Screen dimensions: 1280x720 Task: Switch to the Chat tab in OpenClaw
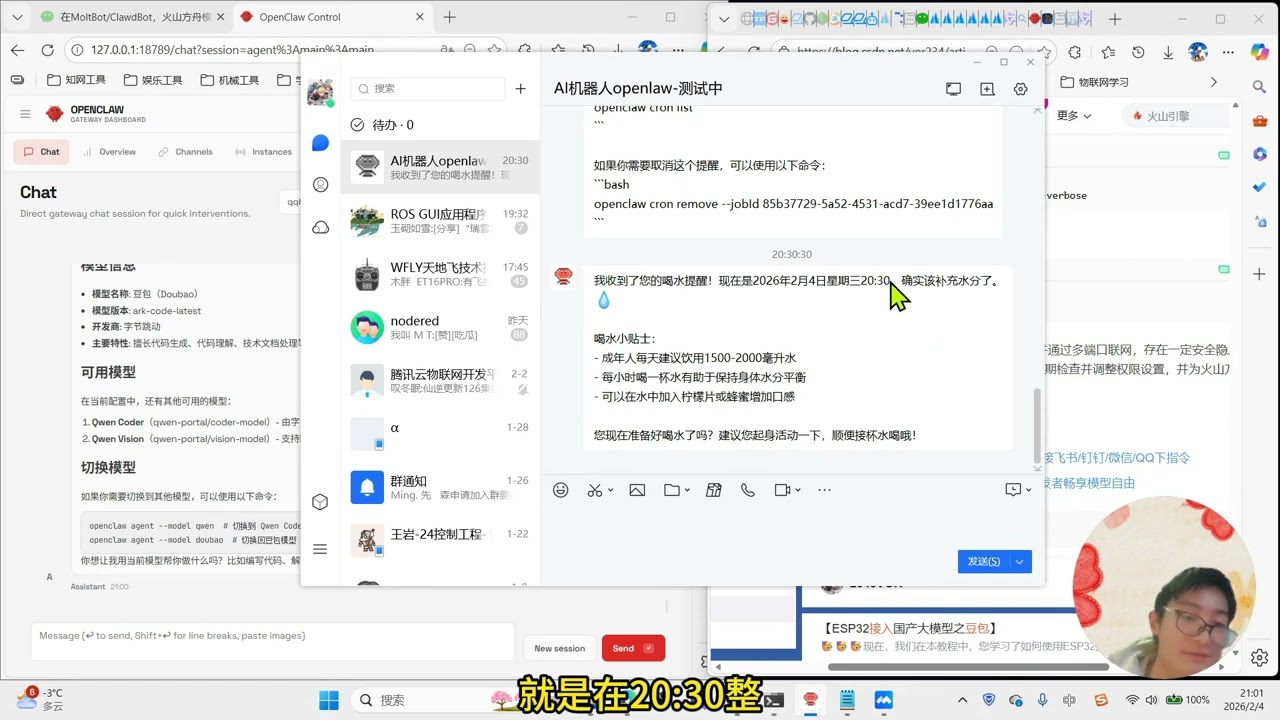[x=41, y=152]
